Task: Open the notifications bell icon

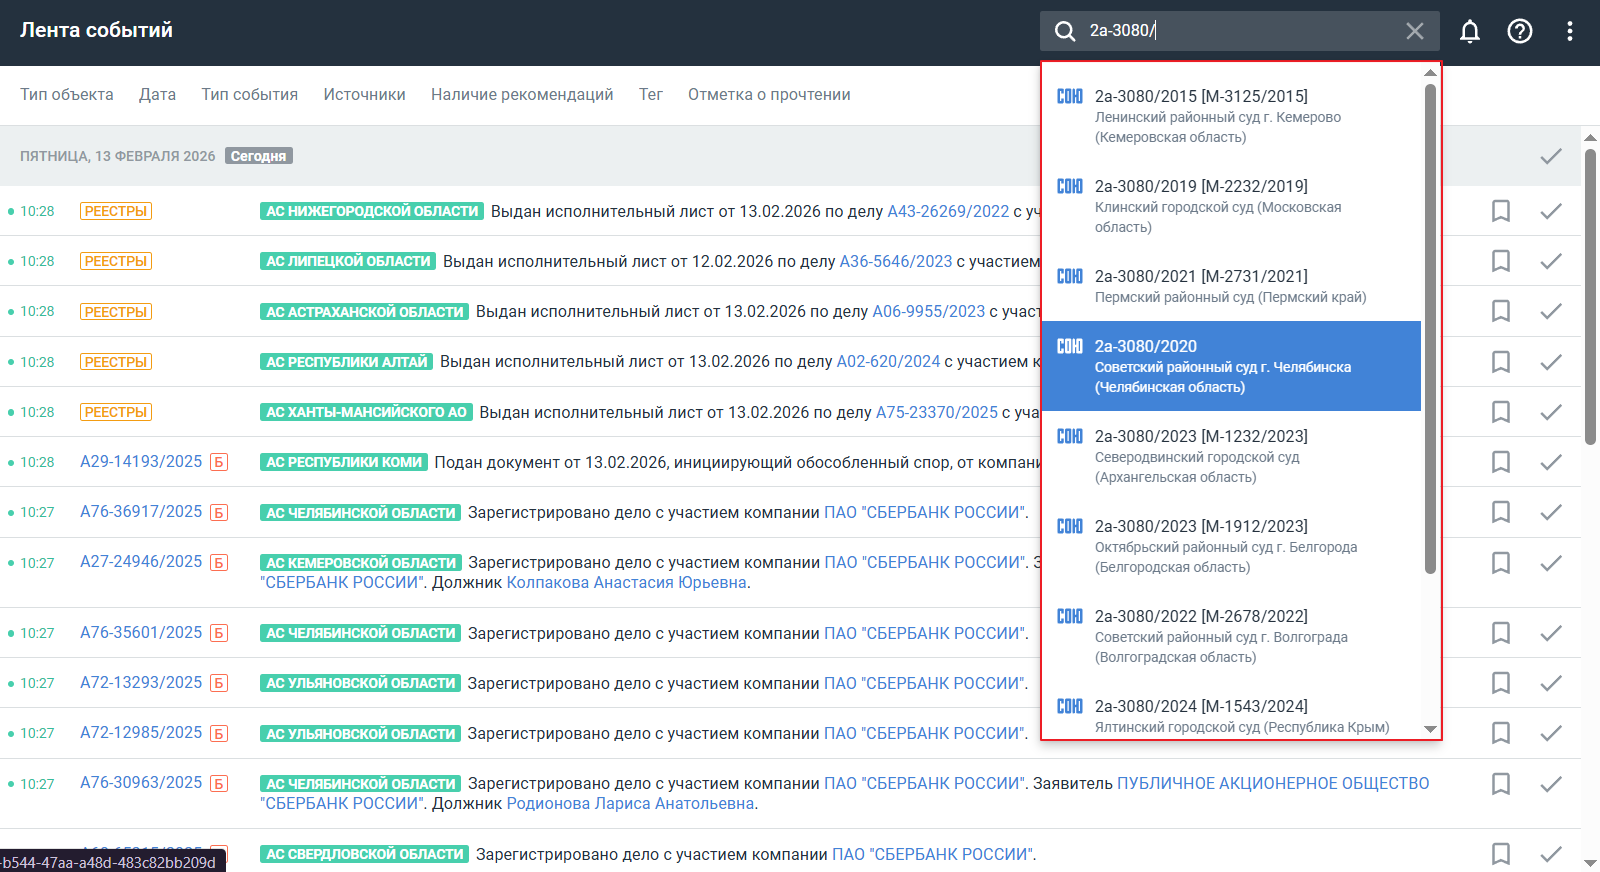Action: (x=1469, y=31)
